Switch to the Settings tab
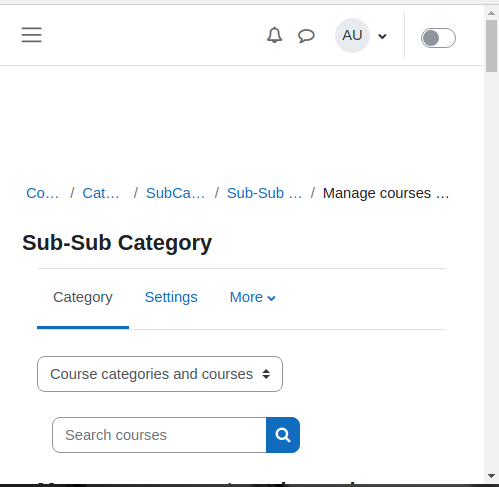 point(171,297)
